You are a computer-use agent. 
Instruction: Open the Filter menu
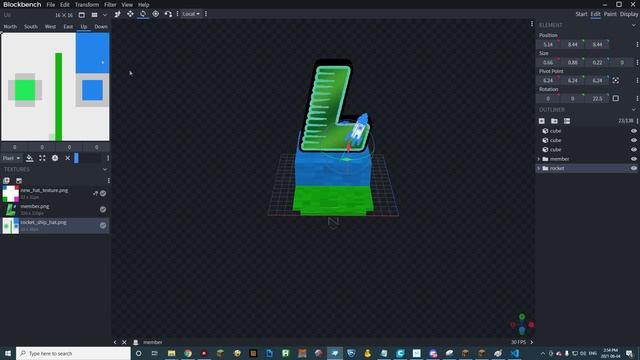(110, 4)
